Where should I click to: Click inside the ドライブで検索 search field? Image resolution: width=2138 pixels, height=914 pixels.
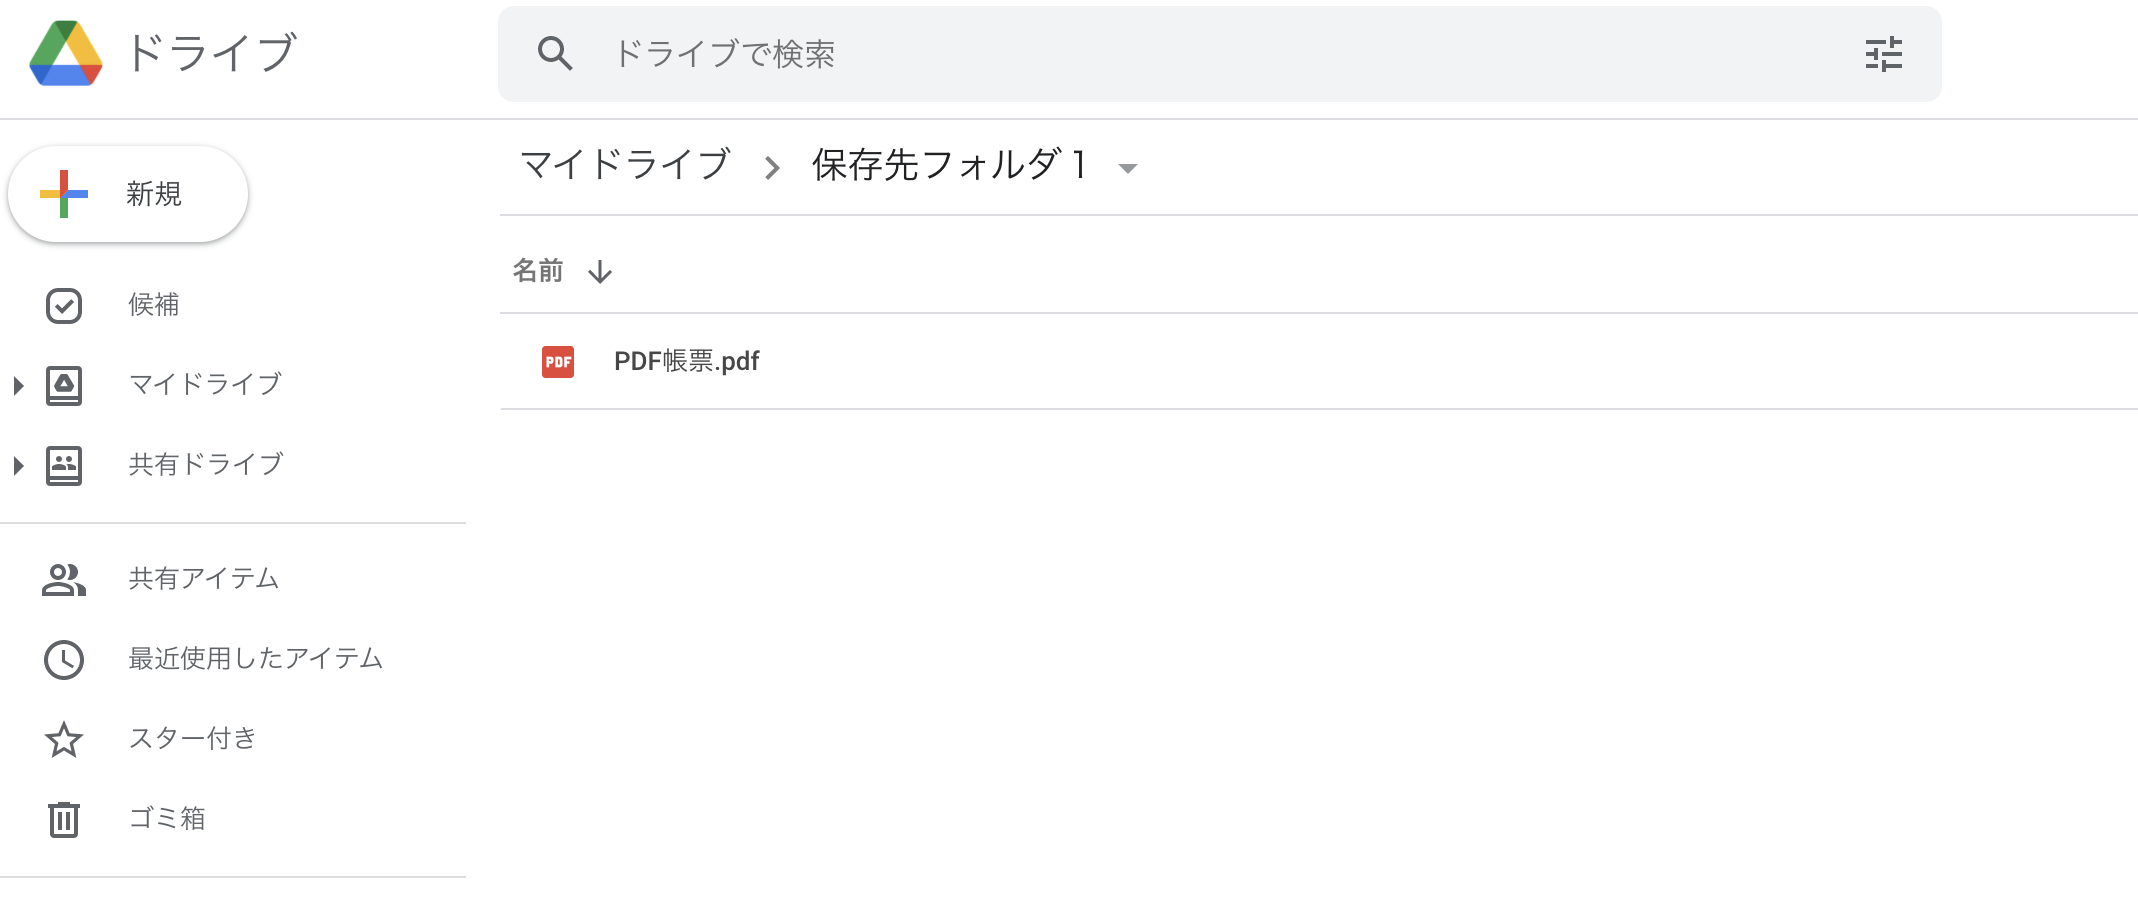(900, 55)
